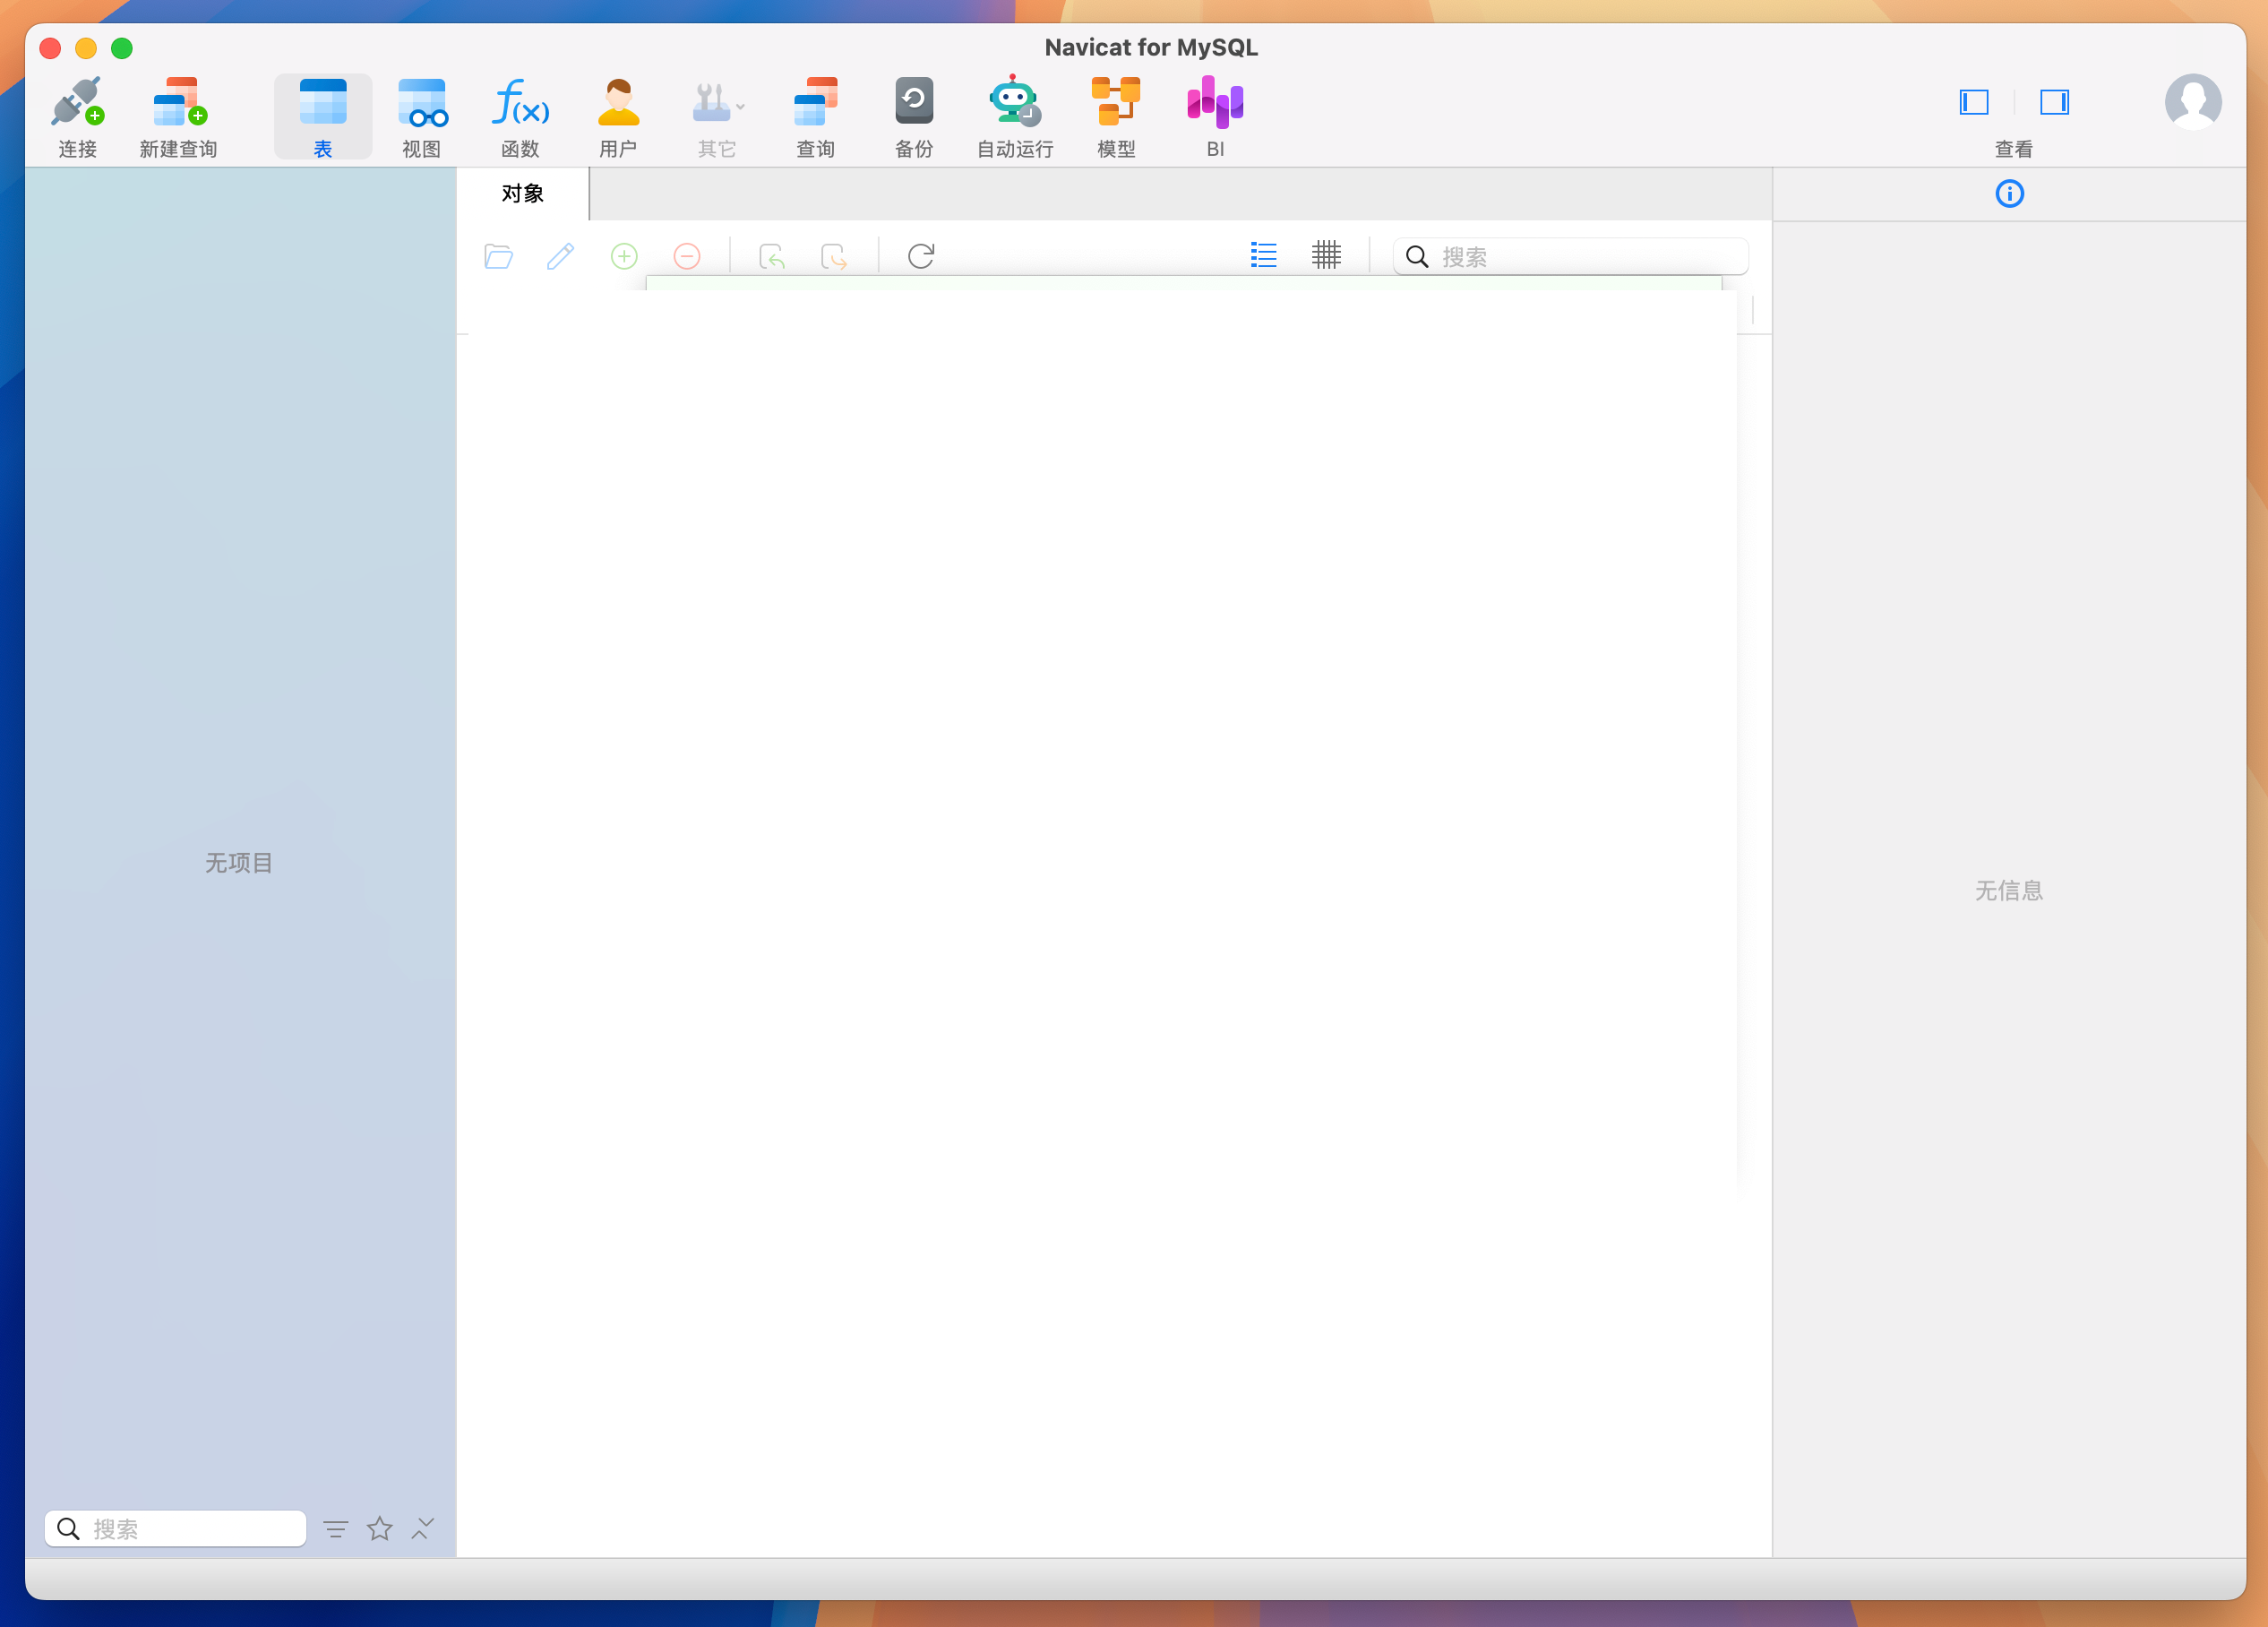Click the collapse-all arrows in sidebar
2268x1627 pixels.
click(x=423, y=1528)
